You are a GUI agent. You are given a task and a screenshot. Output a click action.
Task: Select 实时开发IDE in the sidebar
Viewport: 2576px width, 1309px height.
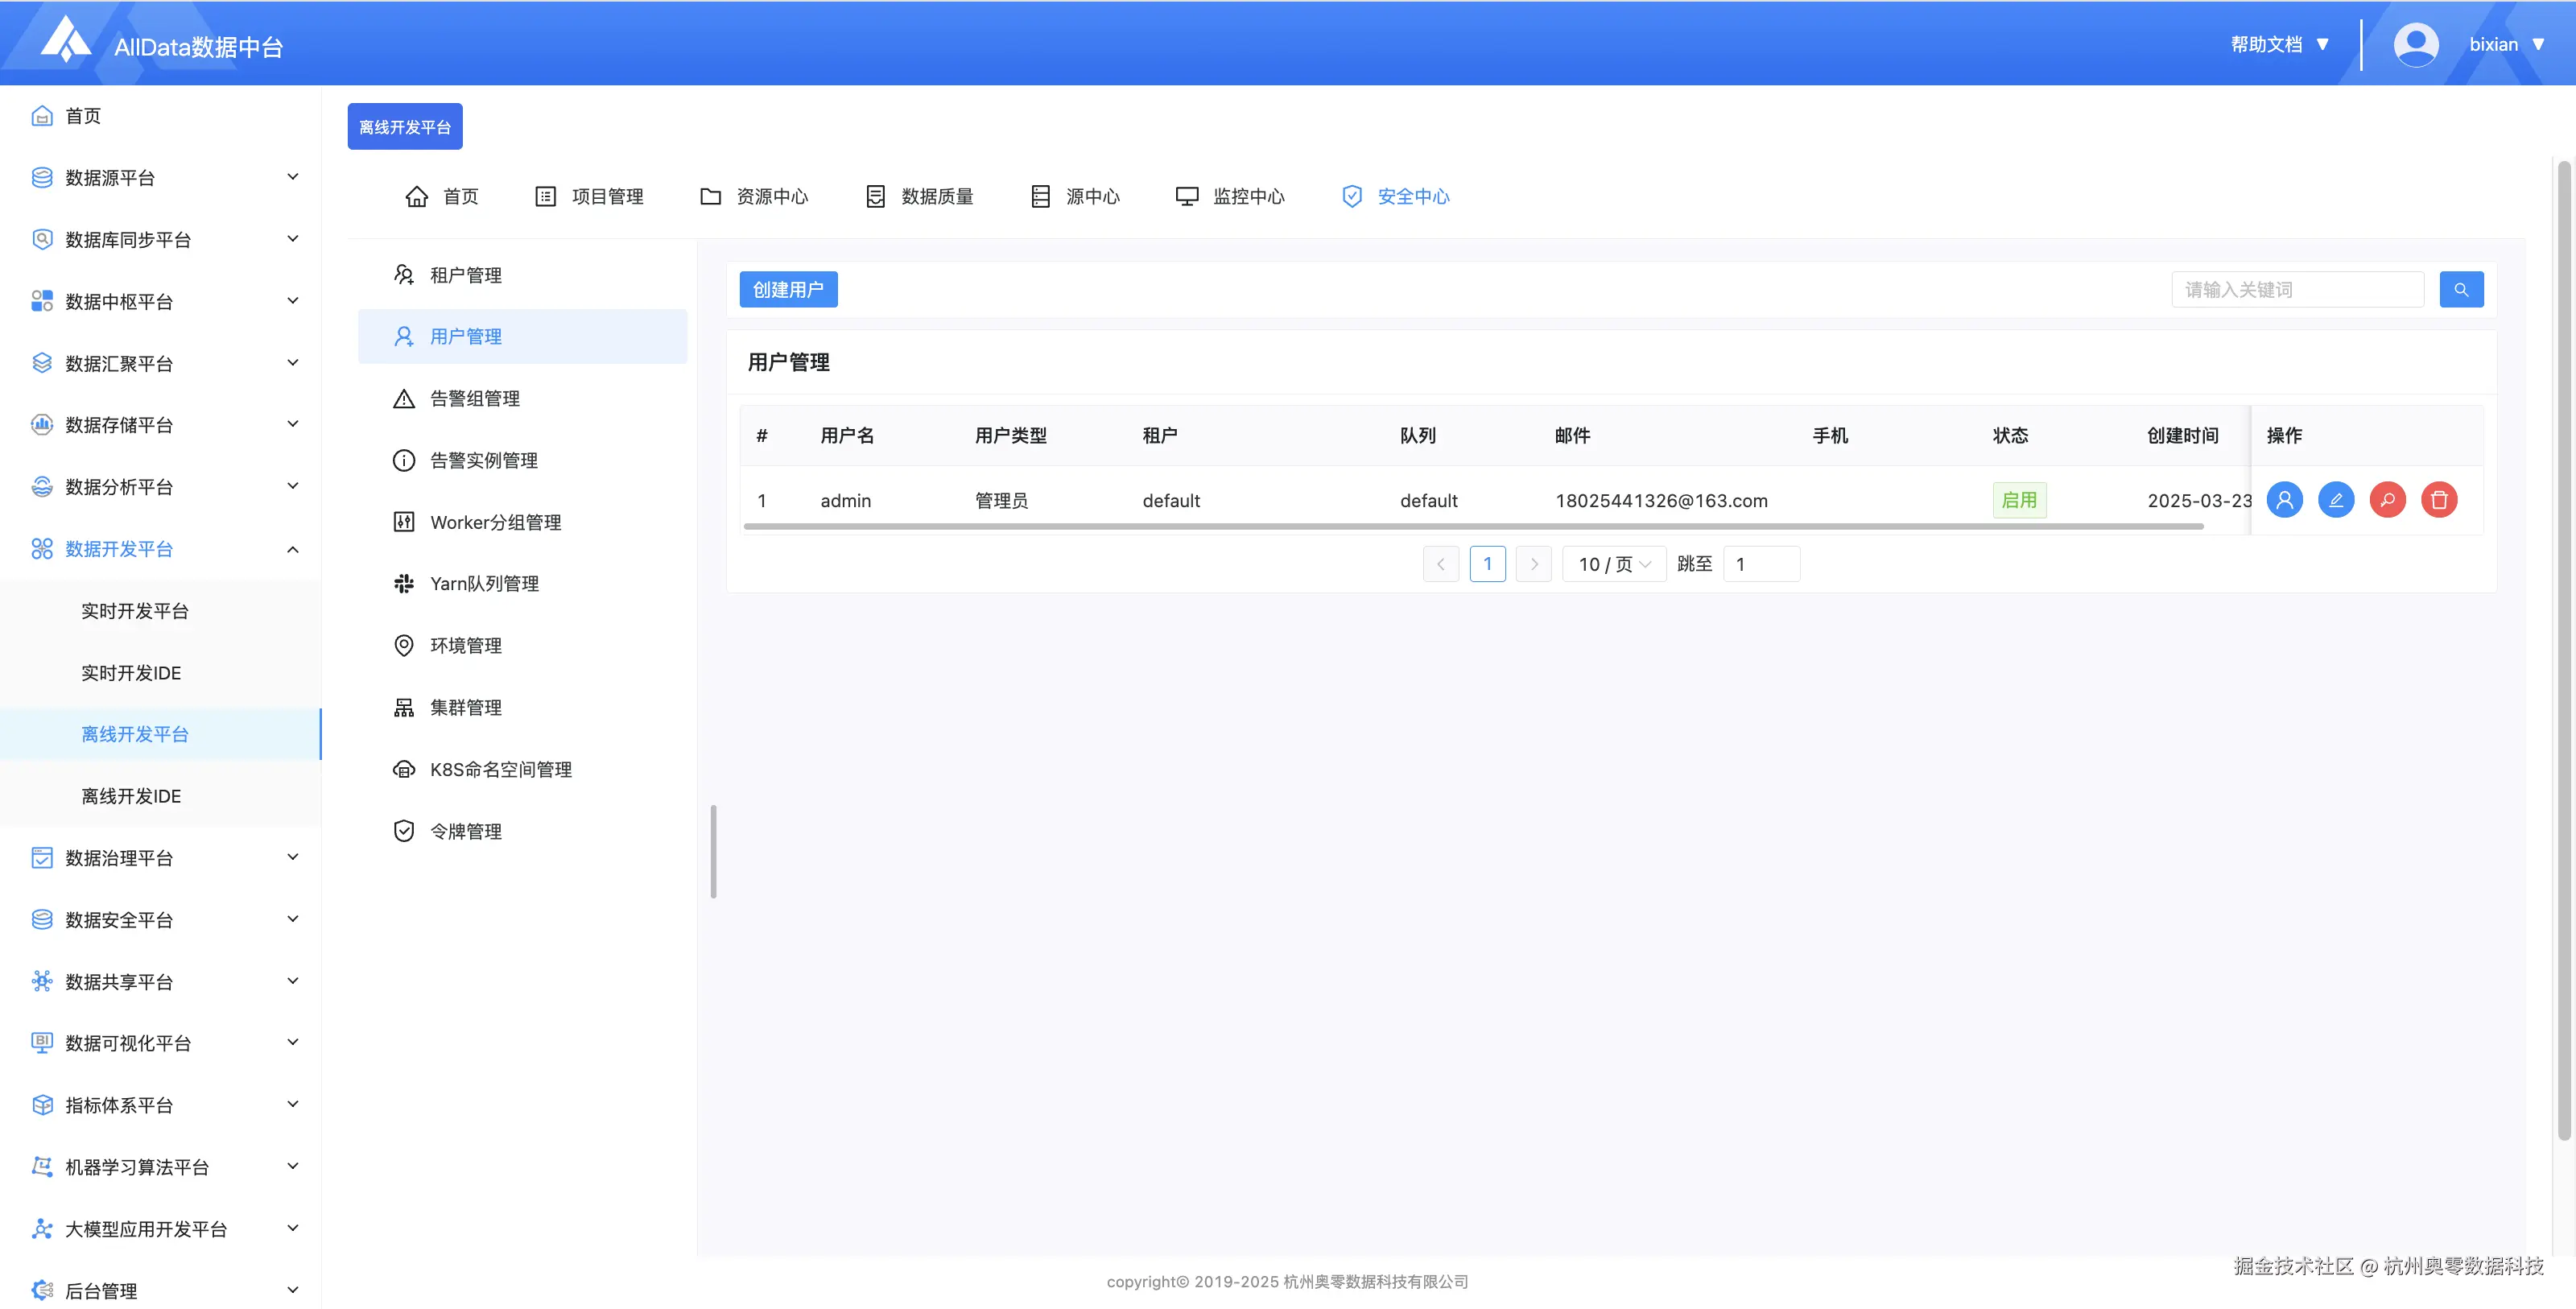pos(131,673)
